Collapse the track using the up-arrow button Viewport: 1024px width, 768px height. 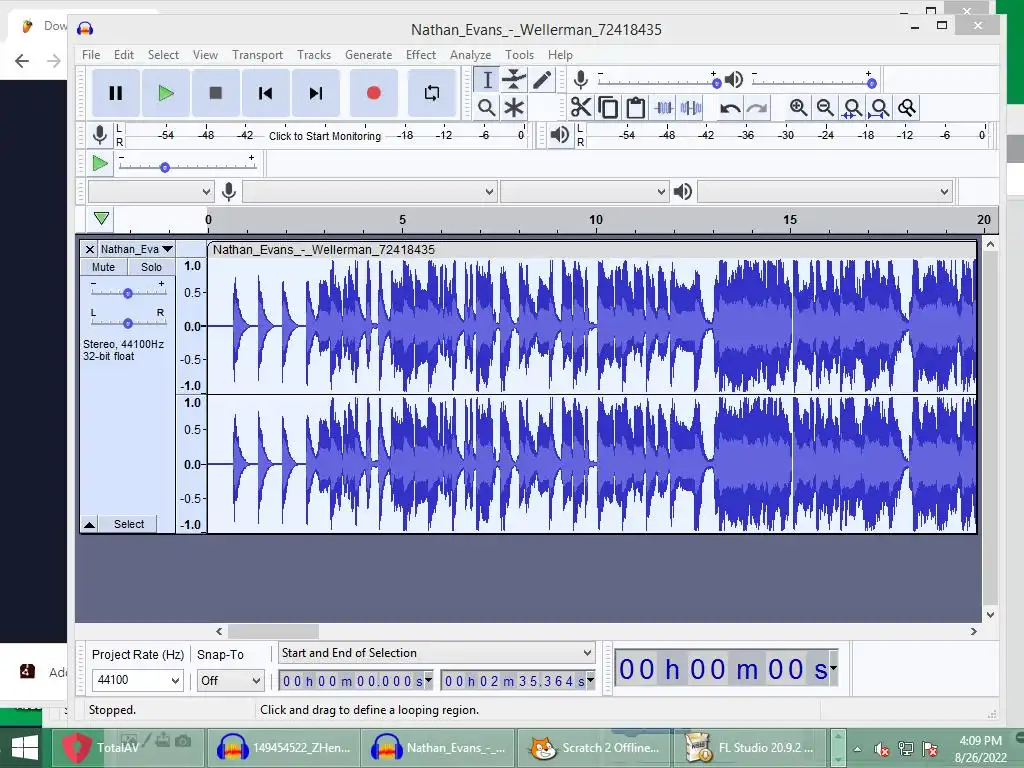[89, 524]
